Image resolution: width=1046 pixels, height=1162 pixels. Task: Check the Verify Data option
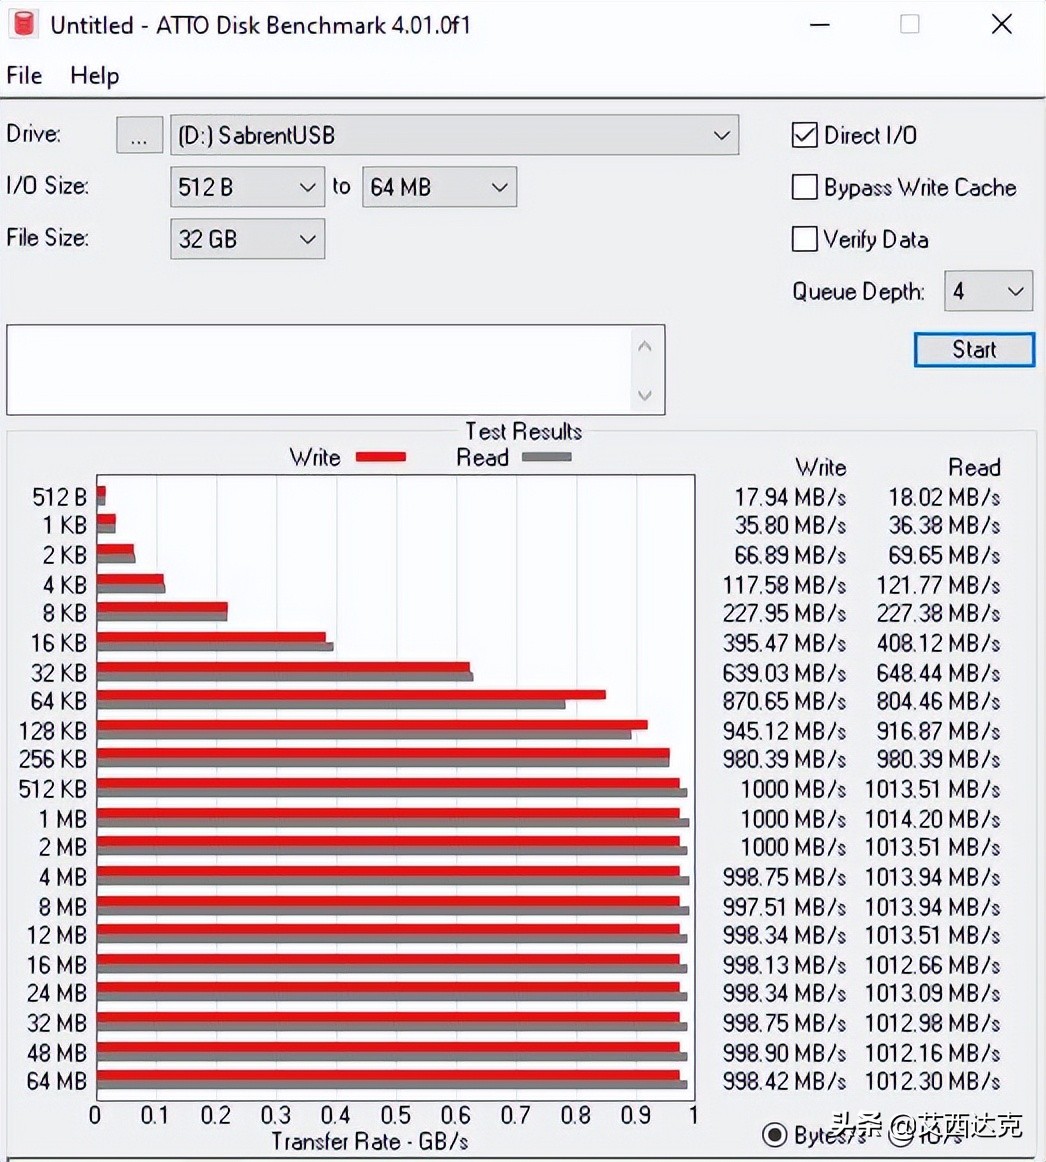(805, 239)
